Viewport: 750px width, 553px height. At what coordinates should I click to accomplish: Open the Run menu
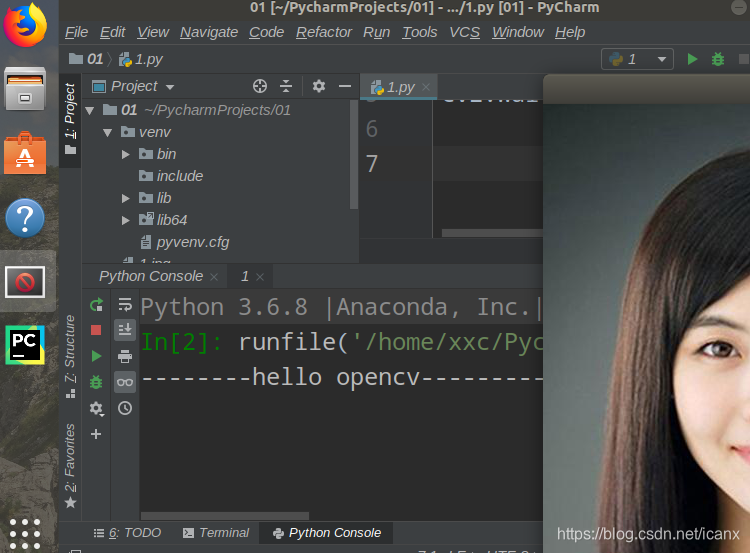[376, 32]
